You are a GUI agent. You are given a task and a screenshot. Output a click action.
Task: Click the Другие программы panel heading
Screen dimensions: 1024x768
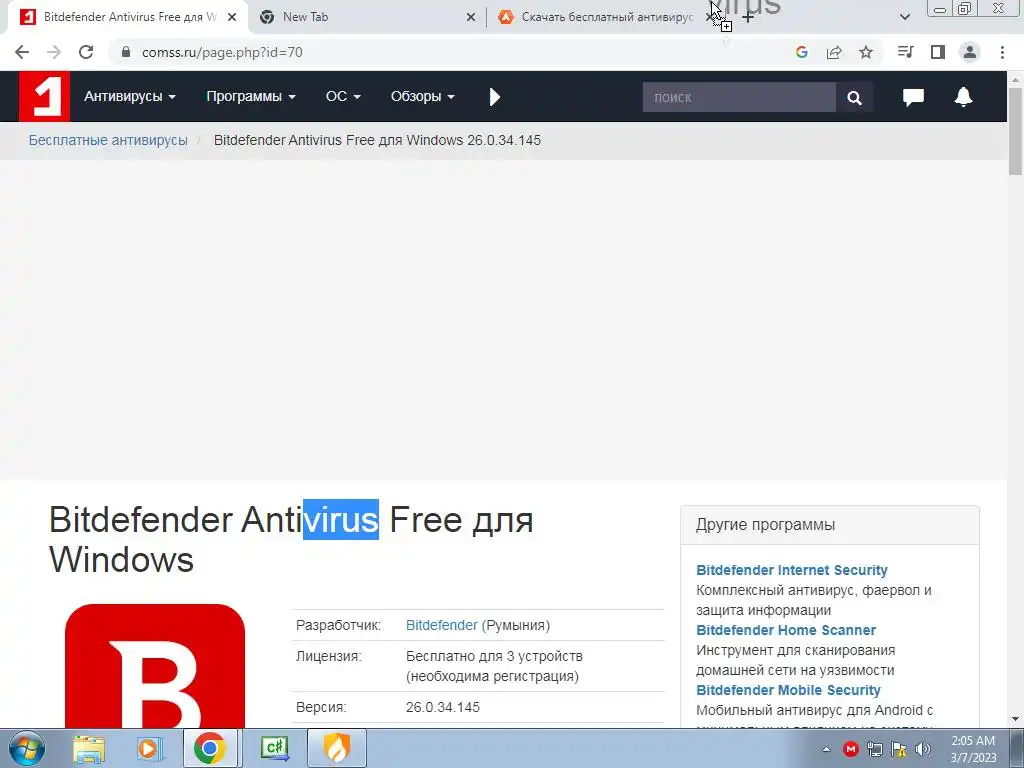[x=765, y=524]
